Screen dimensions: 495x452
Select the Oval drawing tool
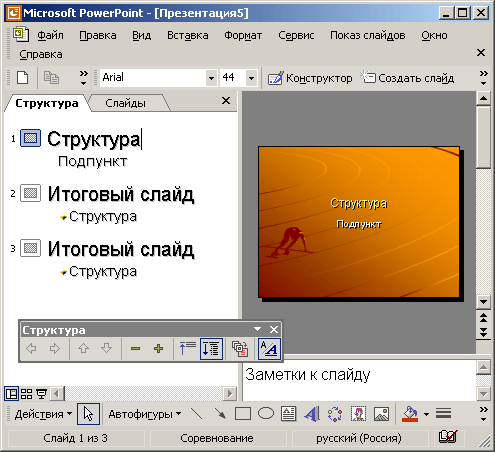[x=266, y=414]
